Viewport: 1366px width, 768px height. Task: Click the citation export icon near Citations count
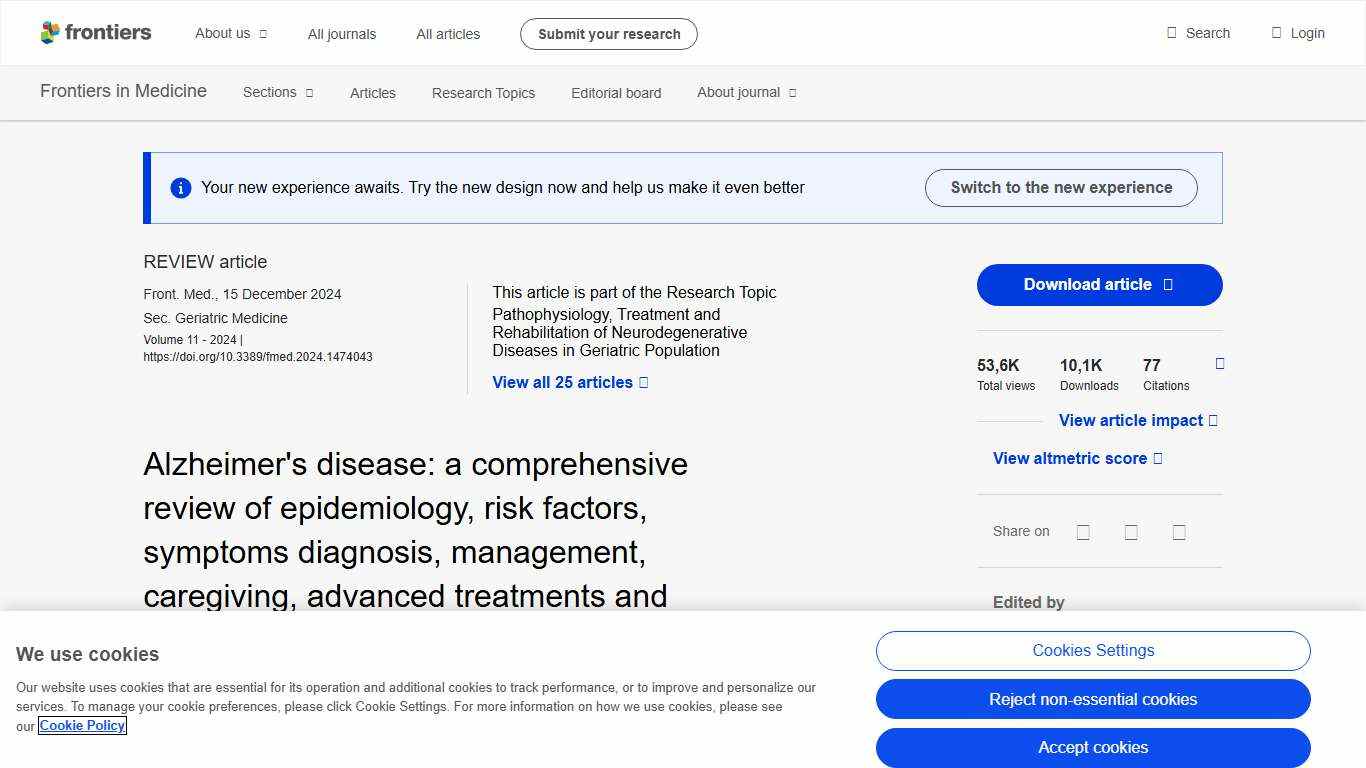(1219, 364)
